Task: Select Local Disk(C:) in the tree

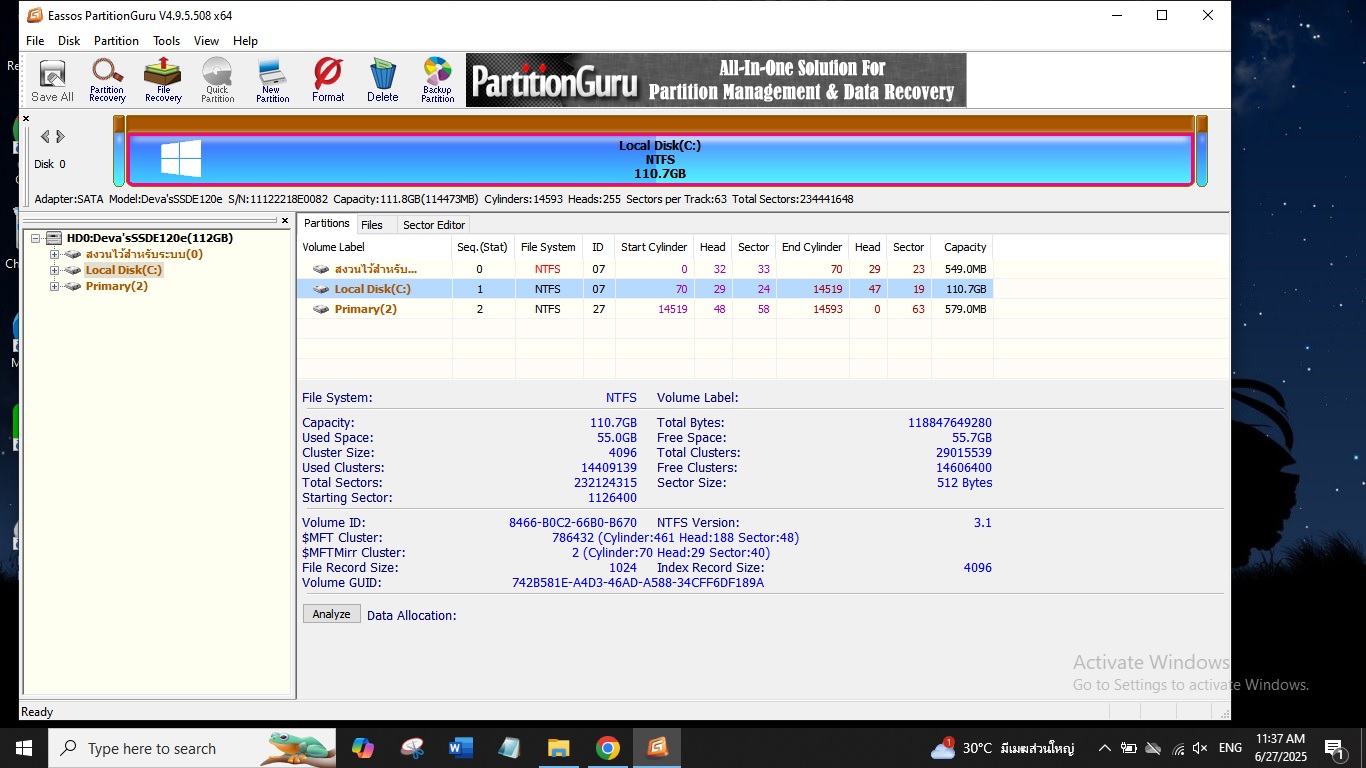Action: 123,270
